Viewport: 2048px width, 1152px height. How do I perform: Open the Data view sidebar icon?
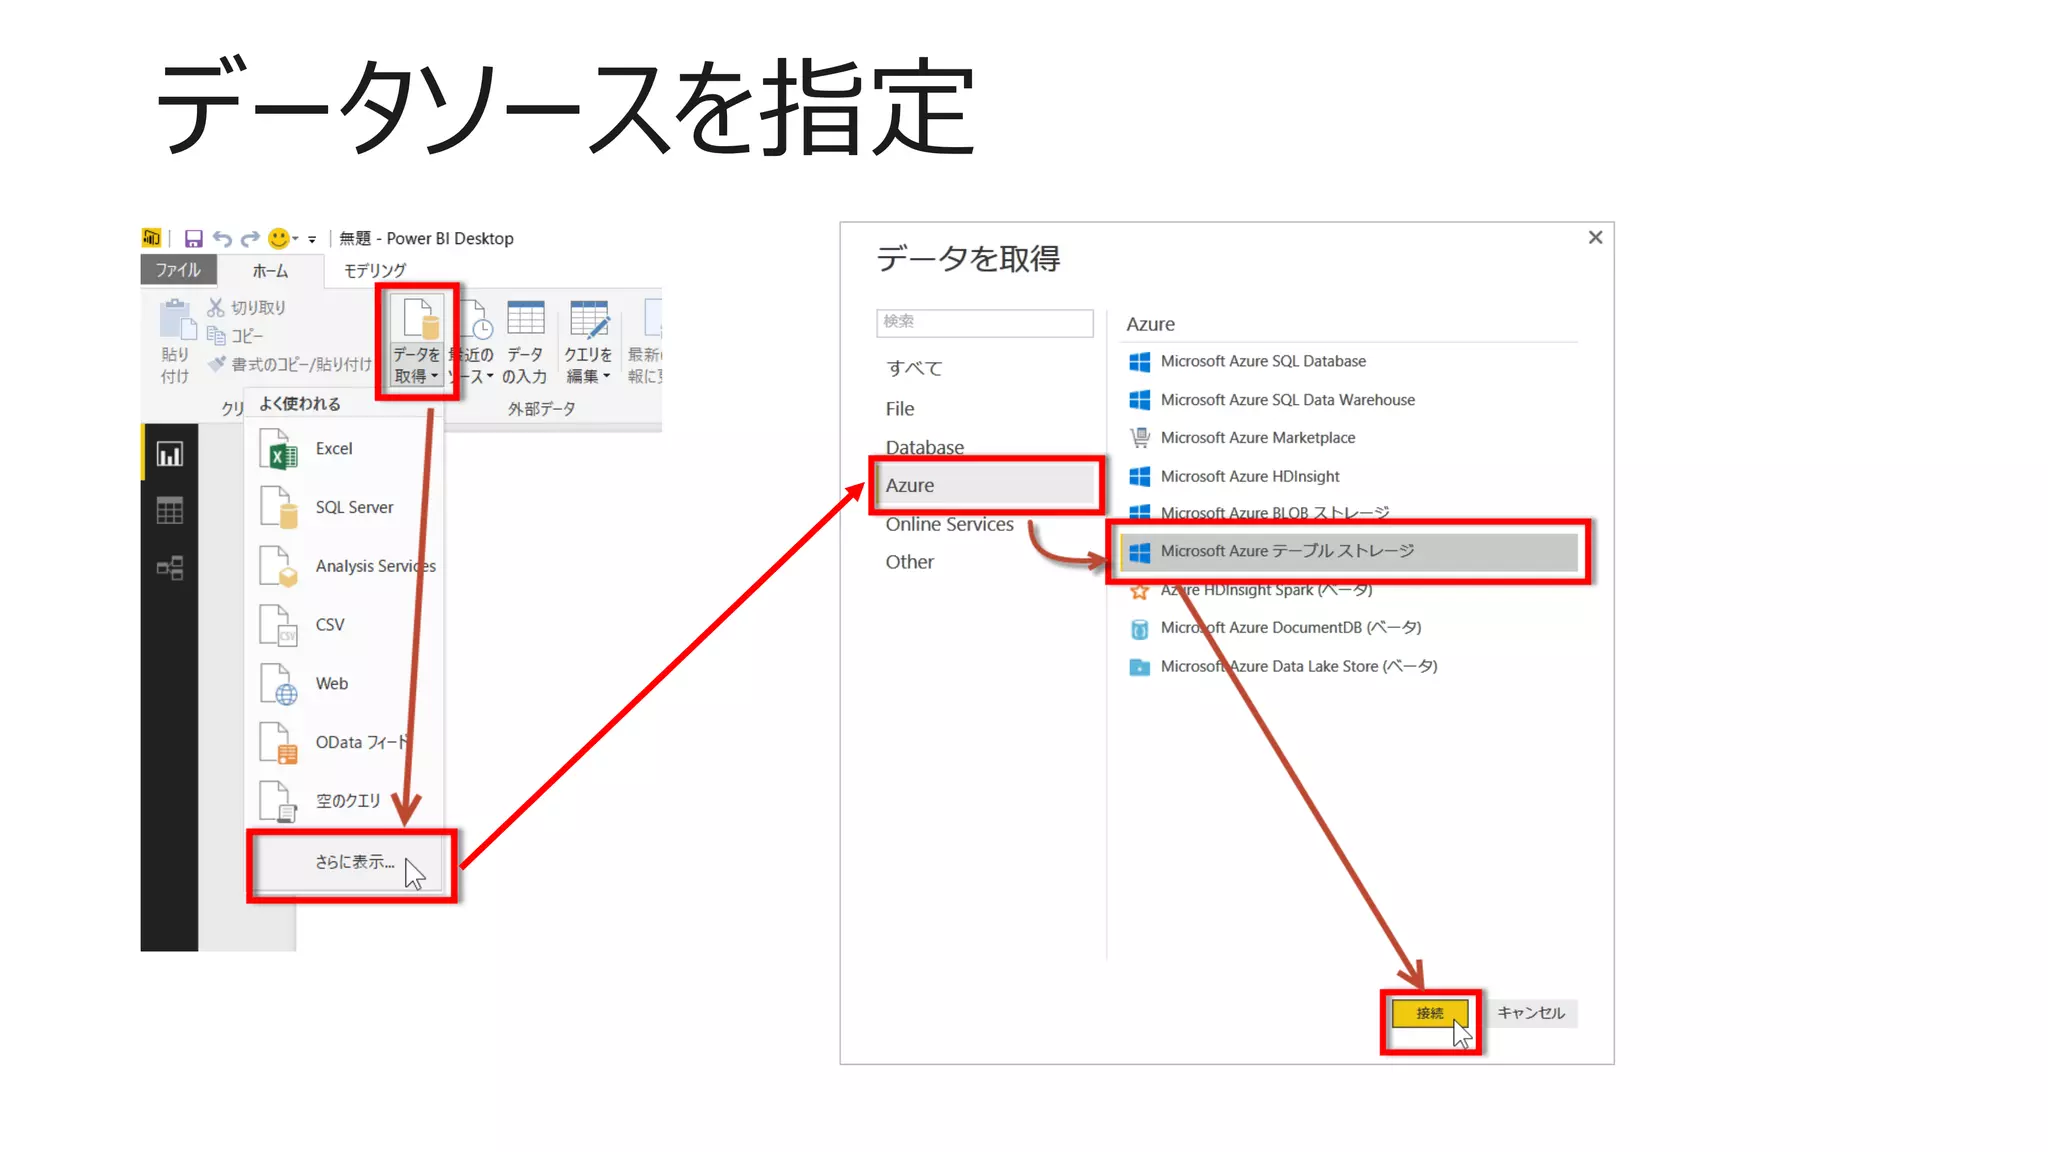[x=170, y=511]
